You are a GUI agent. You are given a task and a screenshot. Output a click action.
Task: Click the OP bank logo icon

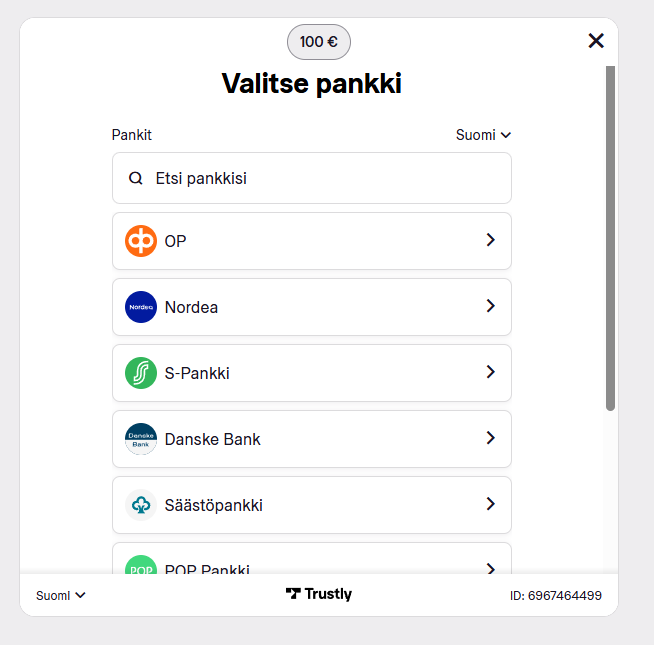pos(141,241)
